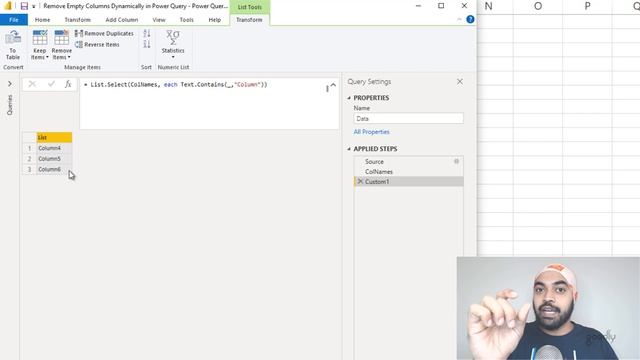Screen dimensions: 640x360
Task: Collapse the ribbon with caret icon
Action: coord(459,19)
